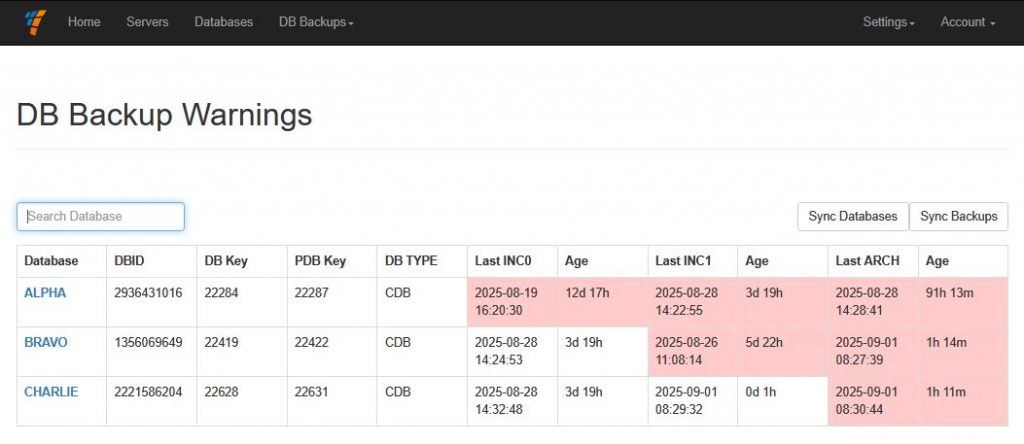Click the Last ARCH column header
This screenshot has width=1024, height=444.
tap(867, 261)
